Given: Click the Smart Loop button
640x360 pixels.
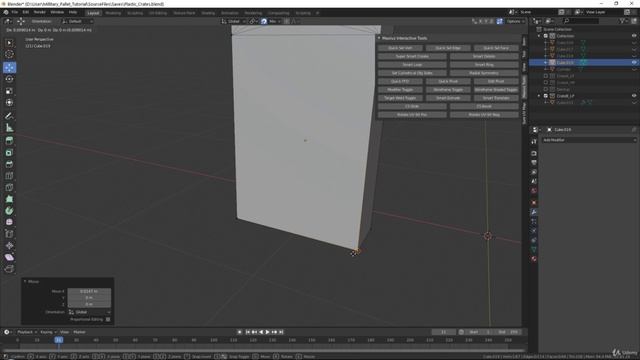Looking at the screenshot, I should pyautogui.click(x=412, y=64).
